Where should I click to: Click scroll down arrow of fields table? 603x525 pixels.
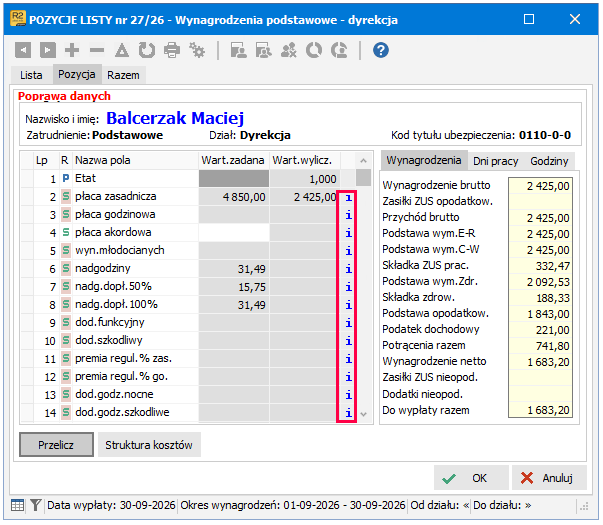363,414
